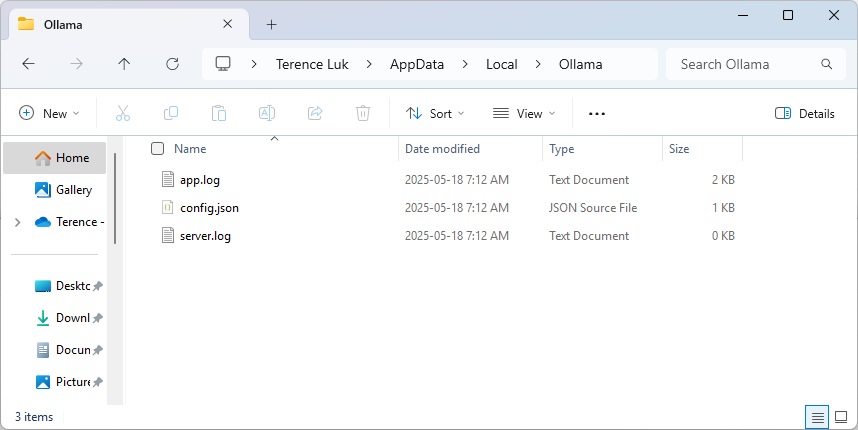Expand the Terence OneDrive tree node

pyautogui.click(x=18, y=222)
